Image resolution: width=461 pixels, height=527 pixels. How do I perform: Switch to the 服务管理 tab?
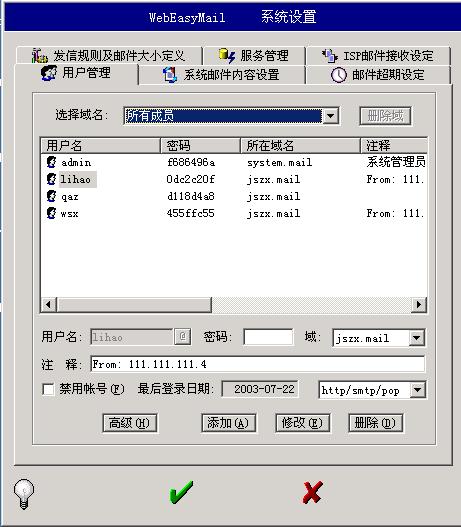pyautogui.click(x=254, y=55)
